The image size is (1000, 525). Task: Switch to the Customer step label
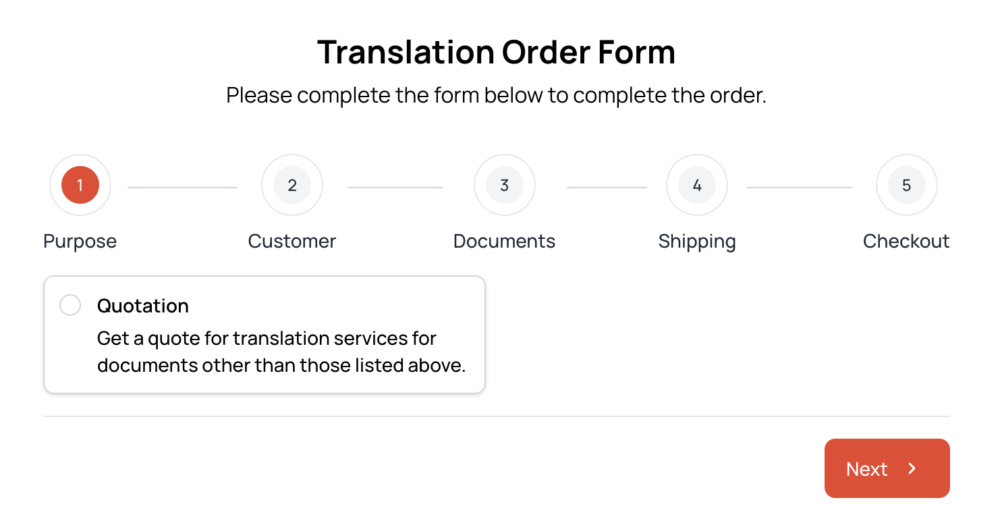[x=292, y=241]
